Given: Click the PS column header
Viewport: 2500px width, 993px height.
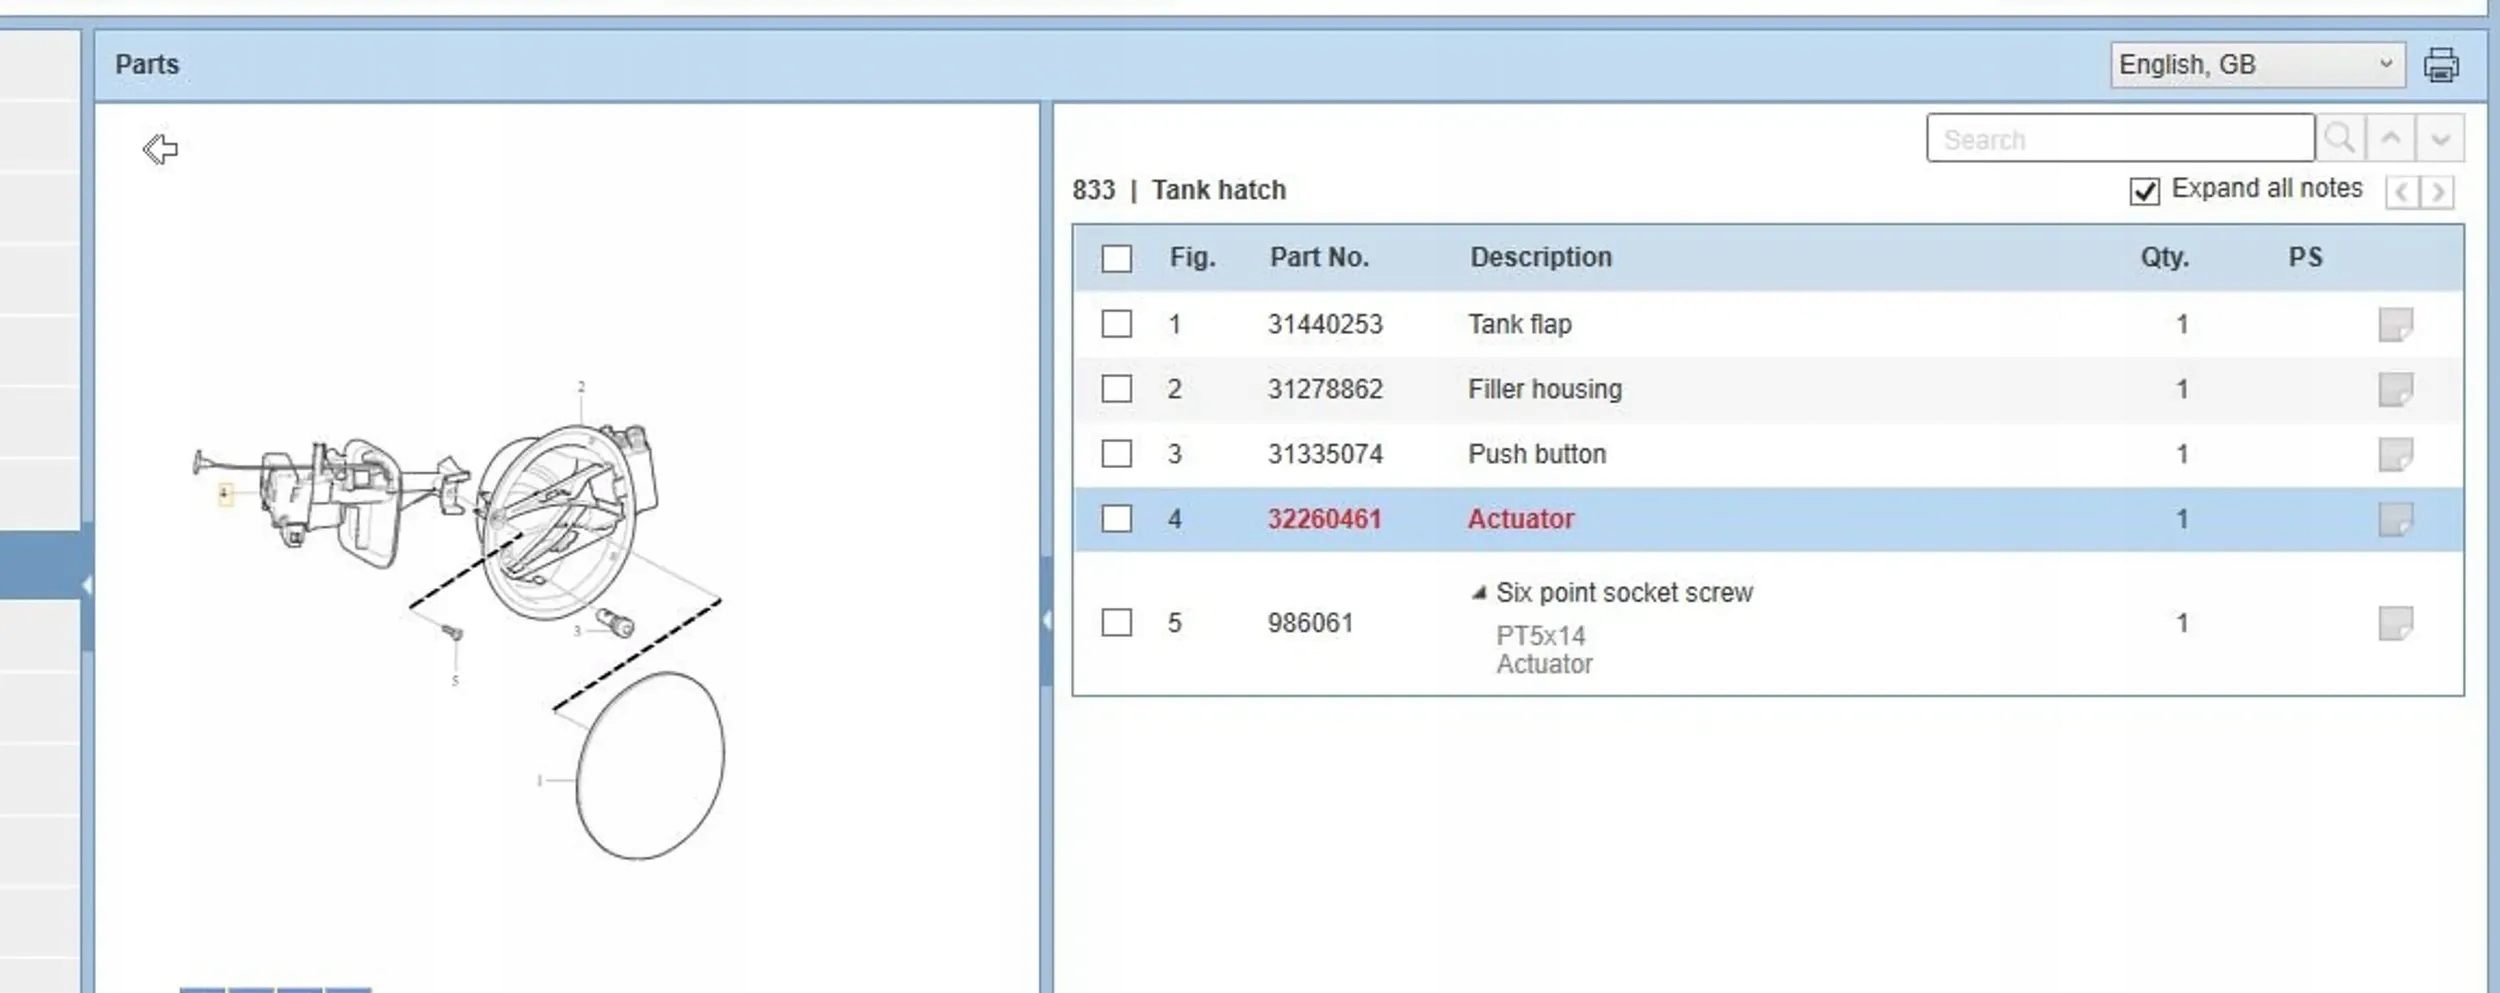Looking at the screenshot, I should 2305,258.
